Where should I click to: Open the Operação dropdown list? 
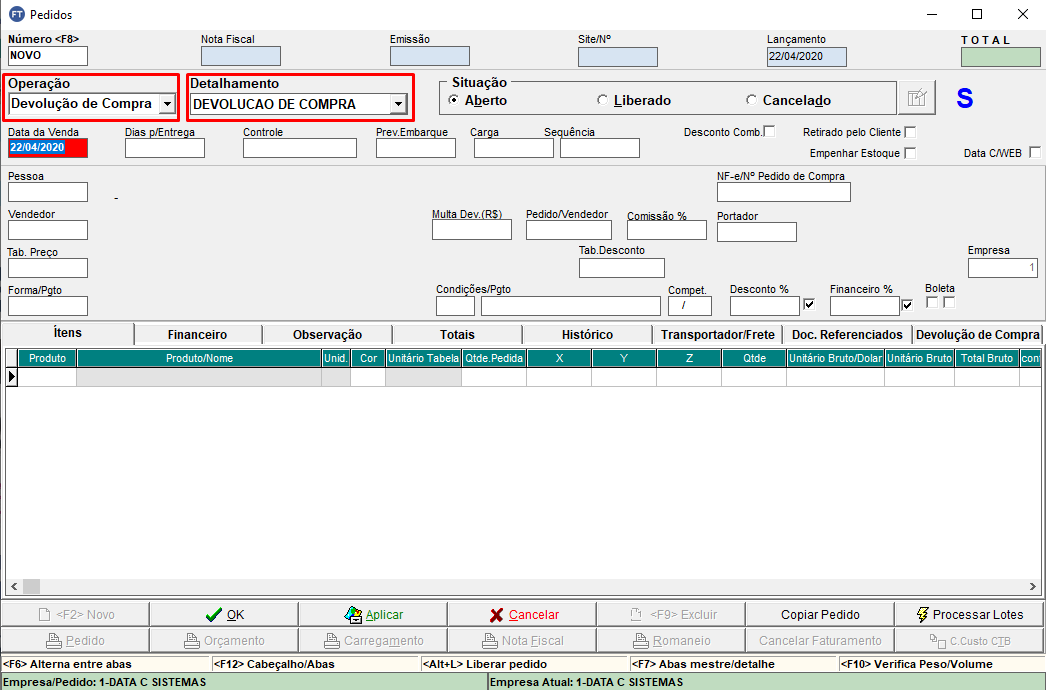tap(167, 103)
